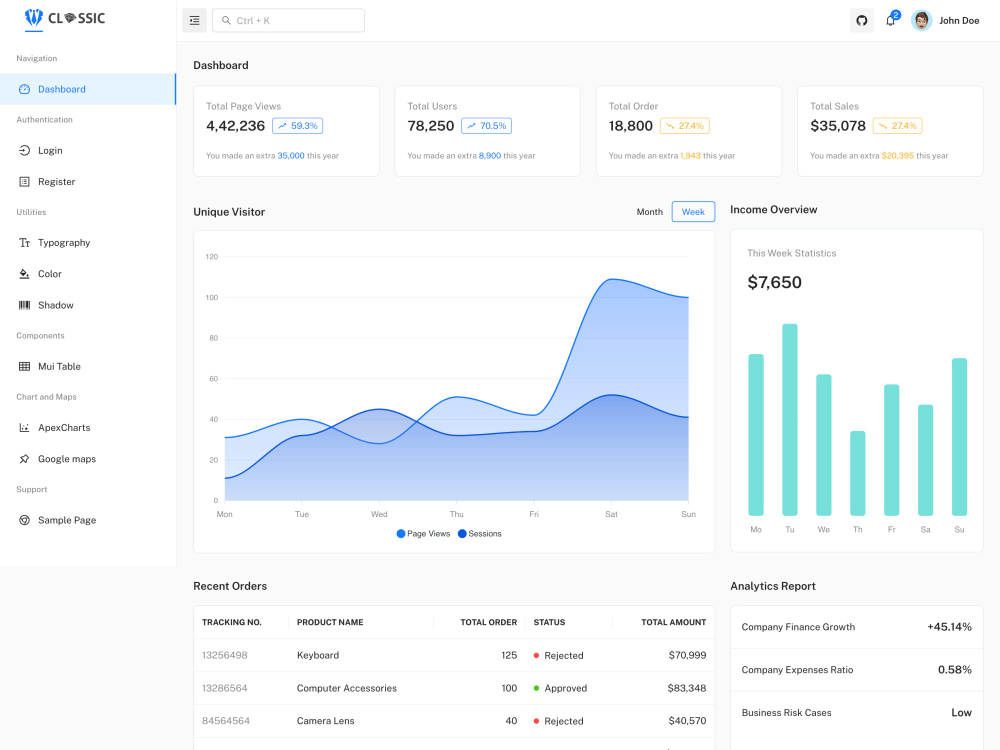
Task: Click the Tuesday income bar
Action: pyautogui.click(x=790, y=420)
